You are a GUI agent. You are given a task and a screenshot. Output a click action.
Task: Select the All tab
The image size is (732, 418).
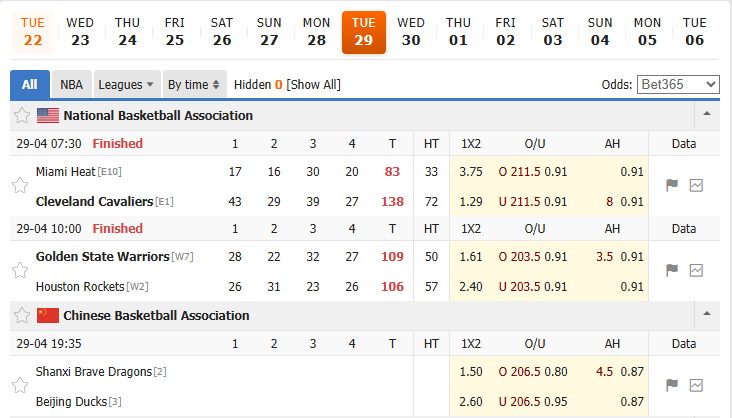(30, 85)
